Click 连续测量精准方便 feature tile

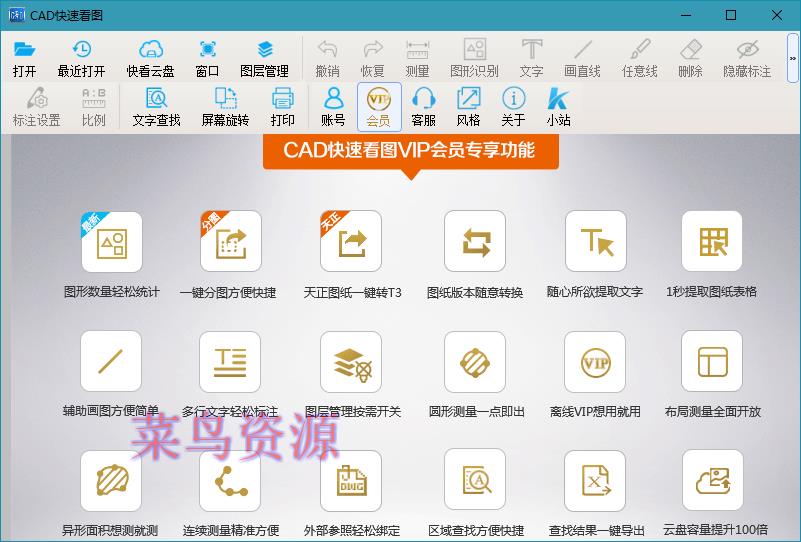click(x=230, y=481)
